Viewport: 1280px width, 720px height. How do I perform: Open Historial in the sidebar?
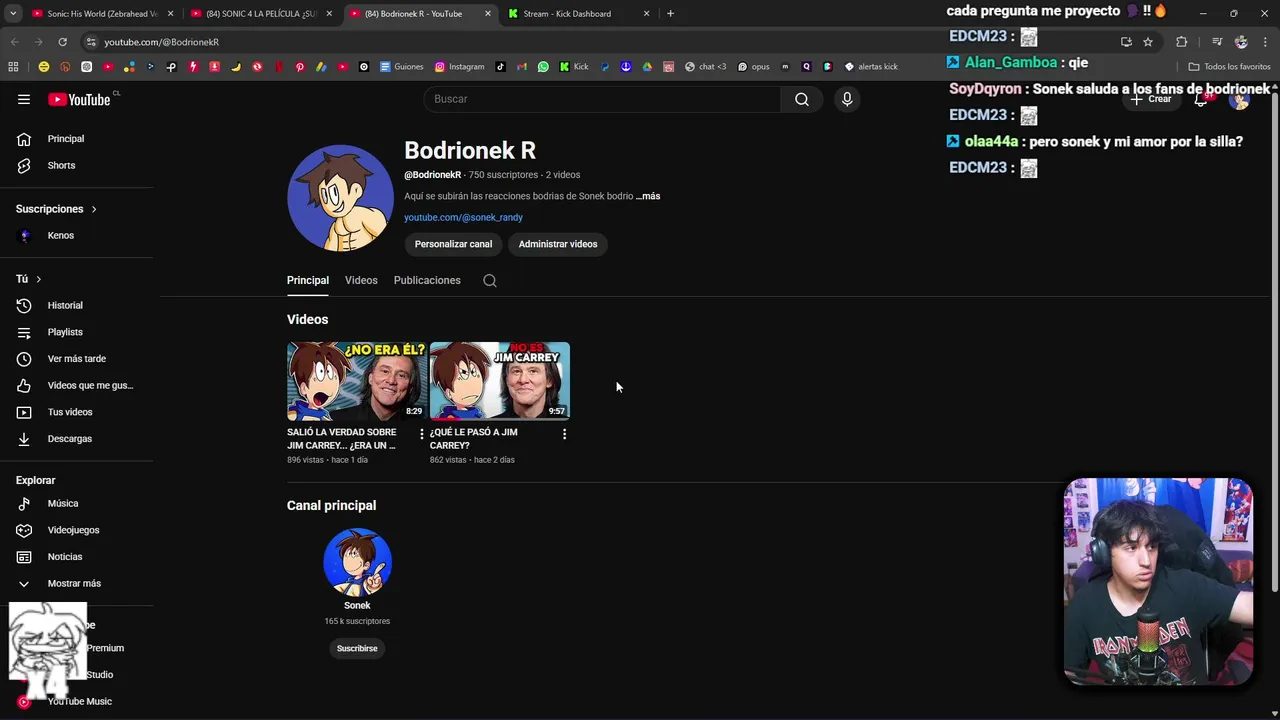65,305
